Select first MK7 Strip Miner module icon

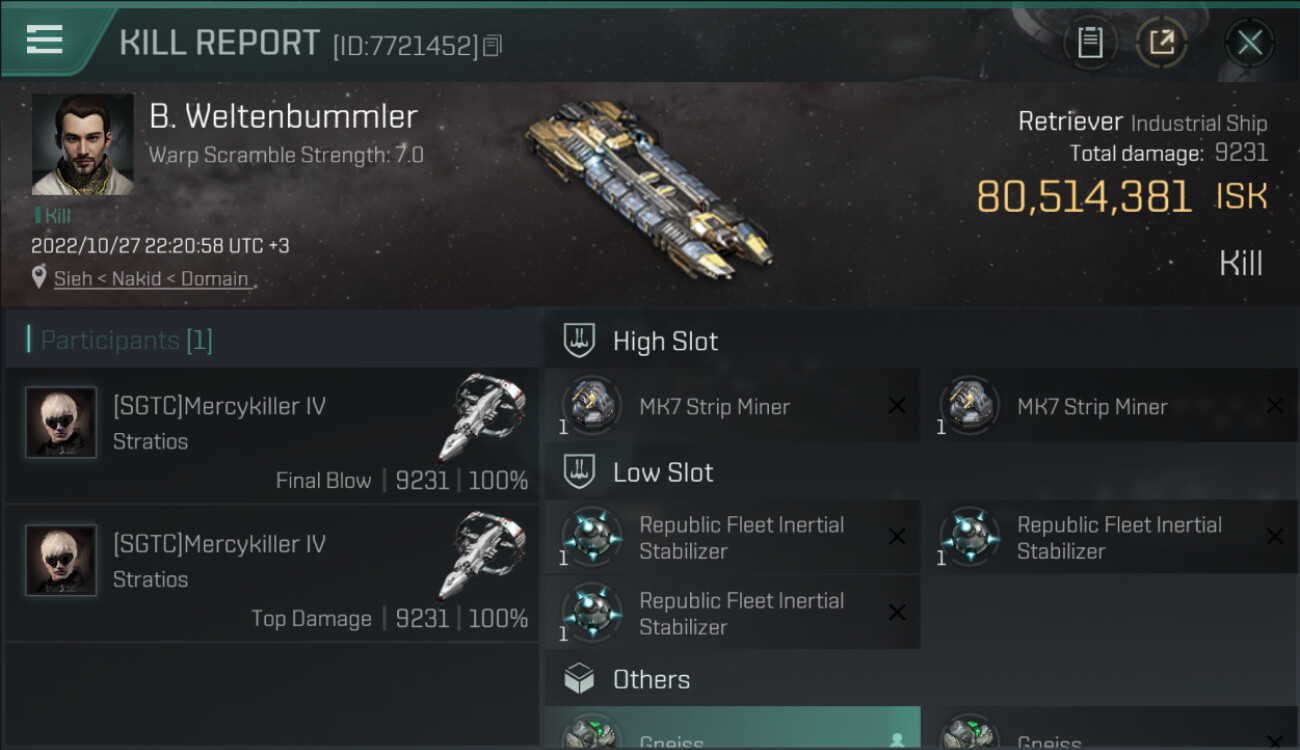point(591,405)
